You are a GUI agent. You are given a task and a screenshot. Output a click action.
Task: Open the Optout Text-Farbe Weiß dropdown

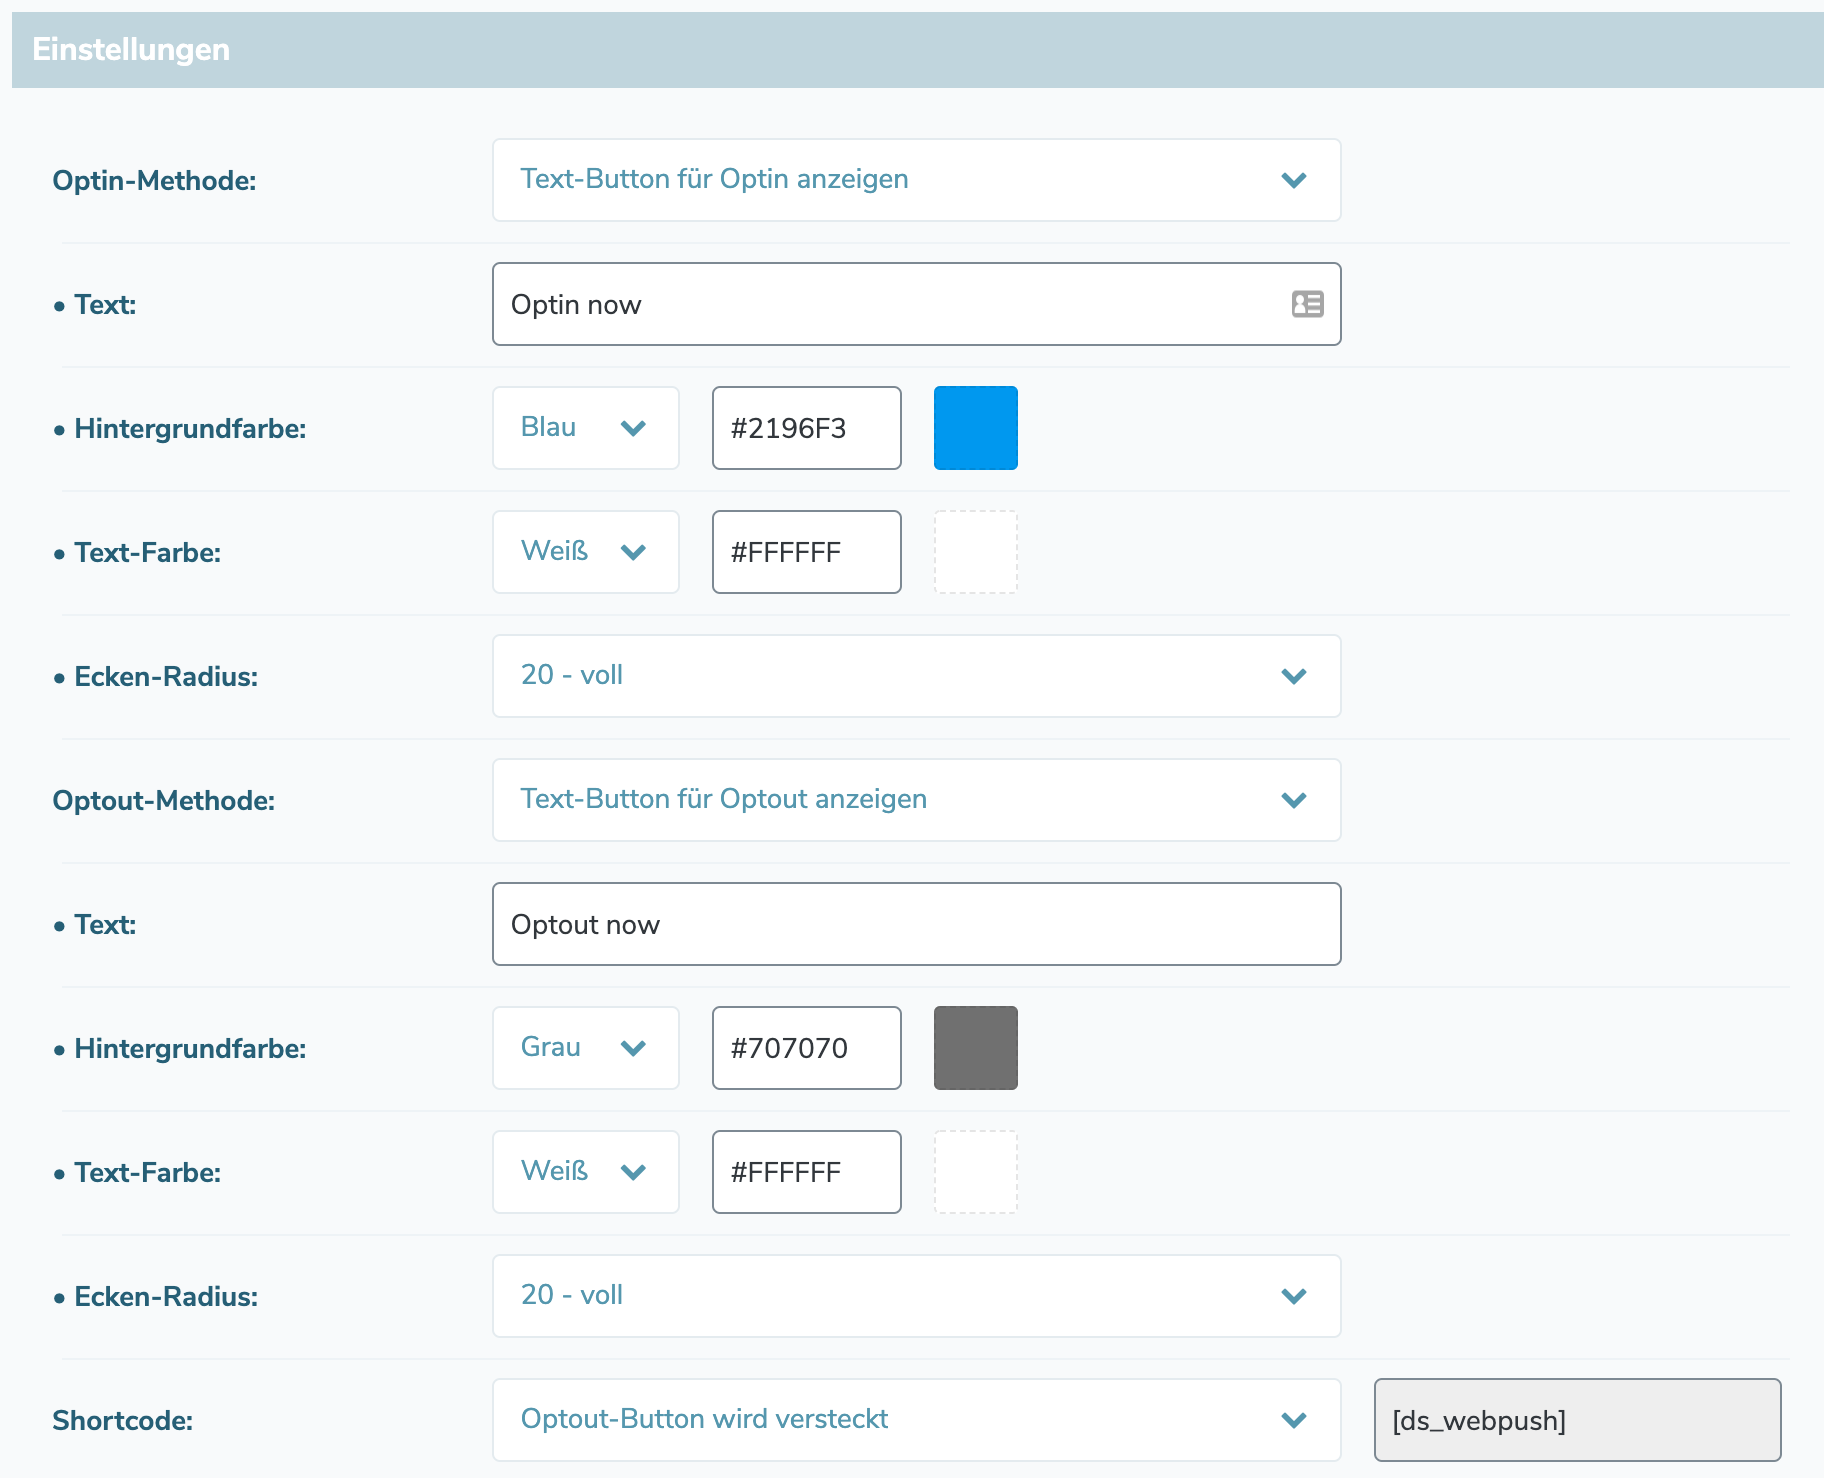585,1172
